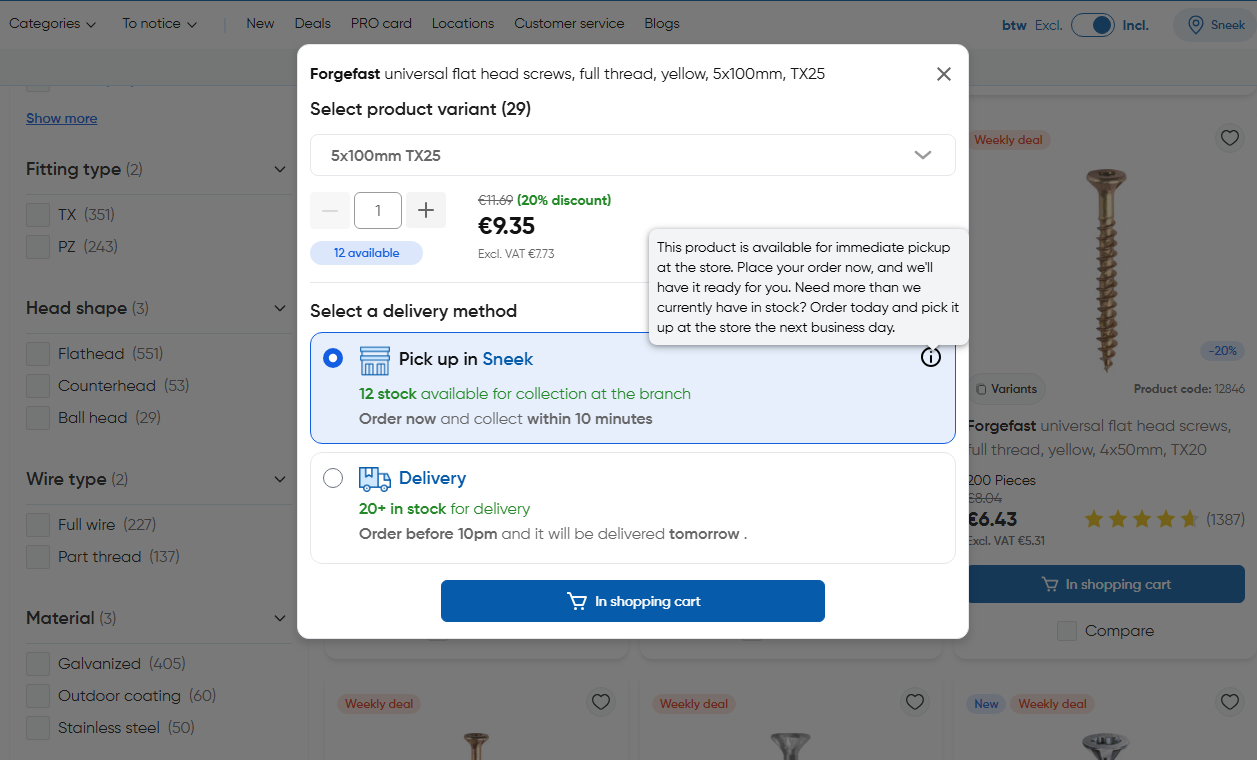Close the product variant dialog
The width and height of the screenshot is (1257, 760).
(x=943, y=74)
